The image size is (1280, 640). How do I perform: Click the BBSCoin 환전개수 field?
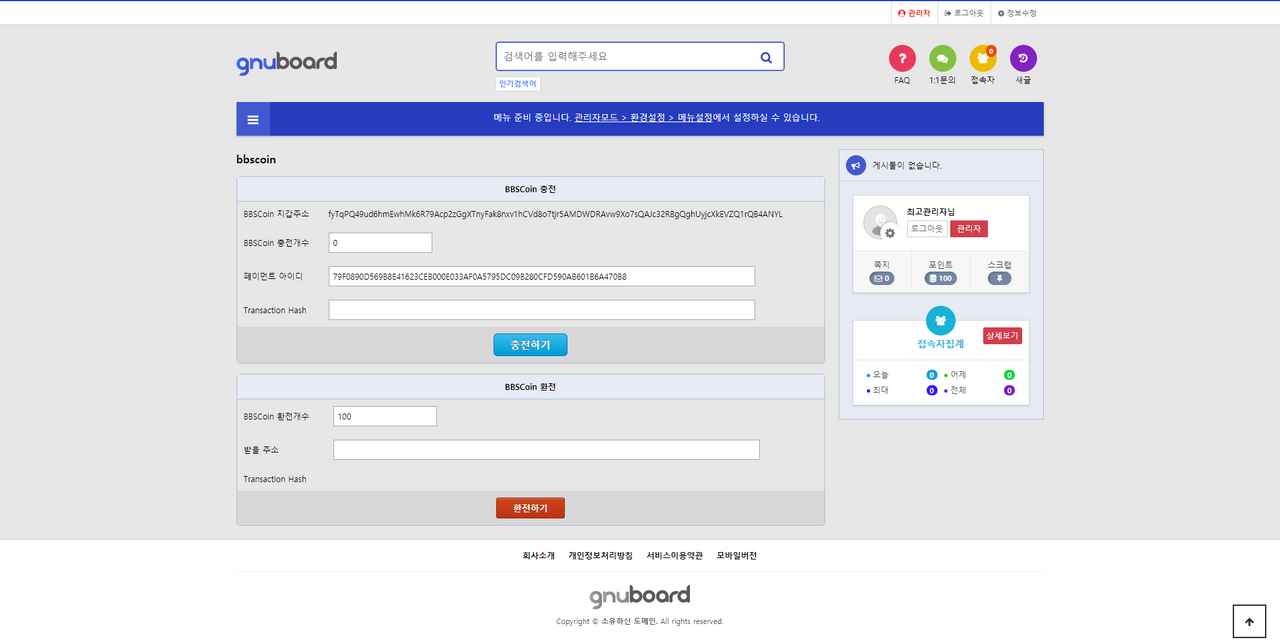coord(385,416)
